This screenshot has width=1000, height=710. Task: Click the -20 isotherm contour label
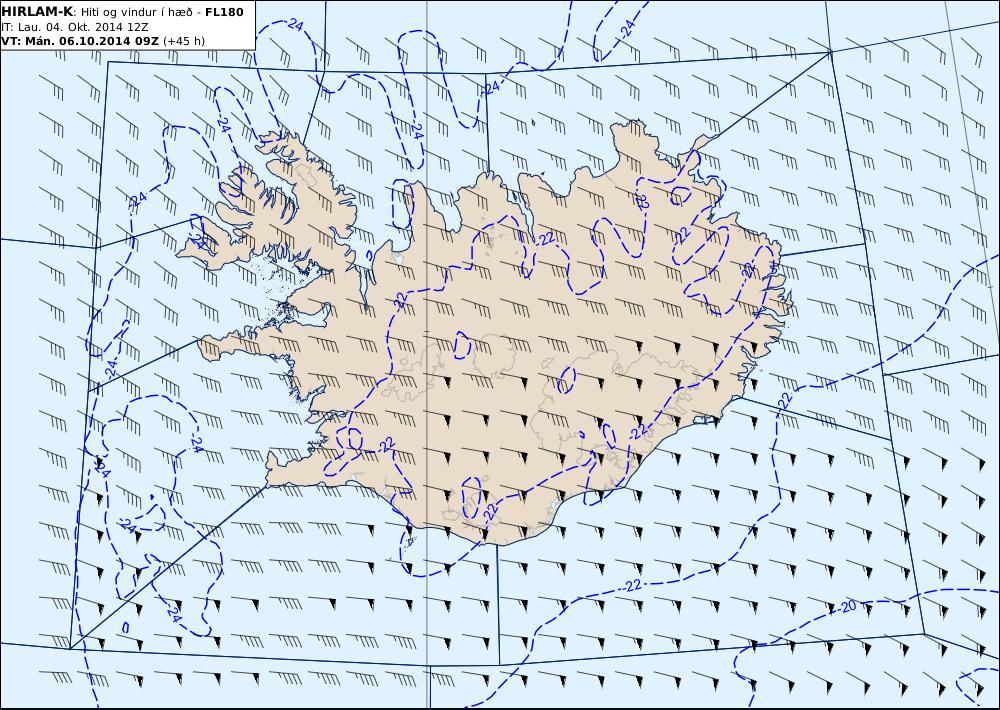click(x=846, y=607)
